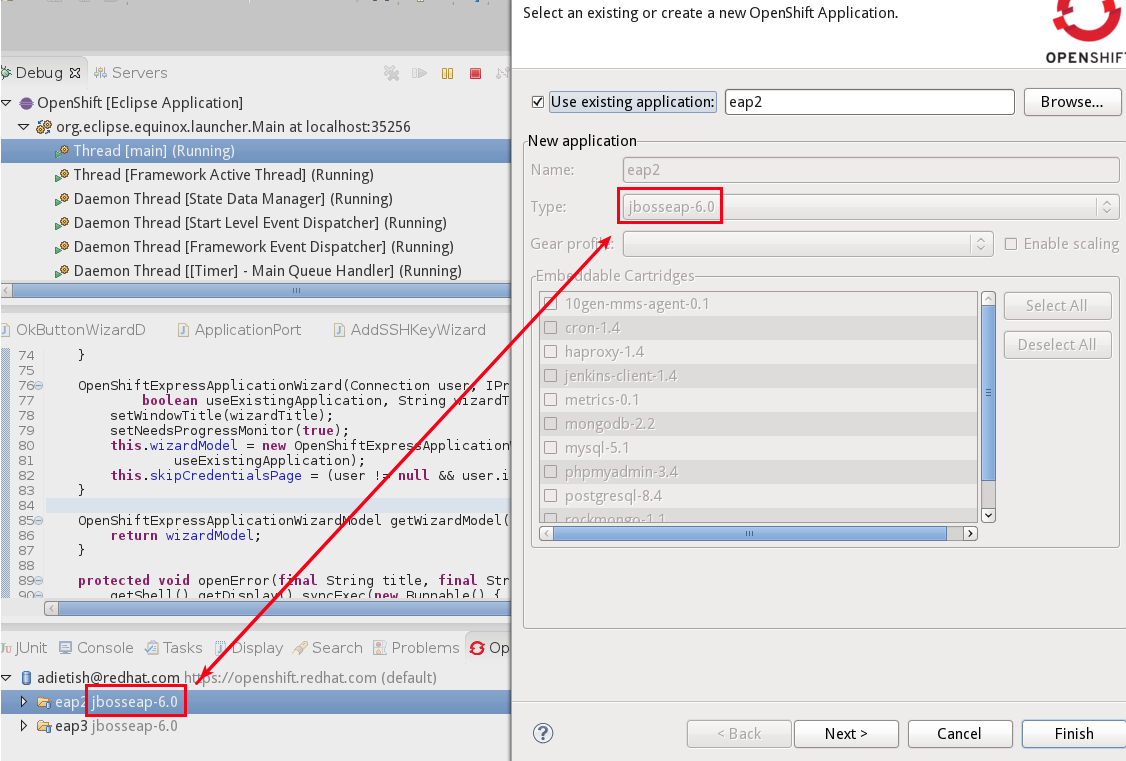The width and height of the screenshot is (1126, 761).
Task: Collapse method at line 76 fold marker
Action: click(39, 386)
